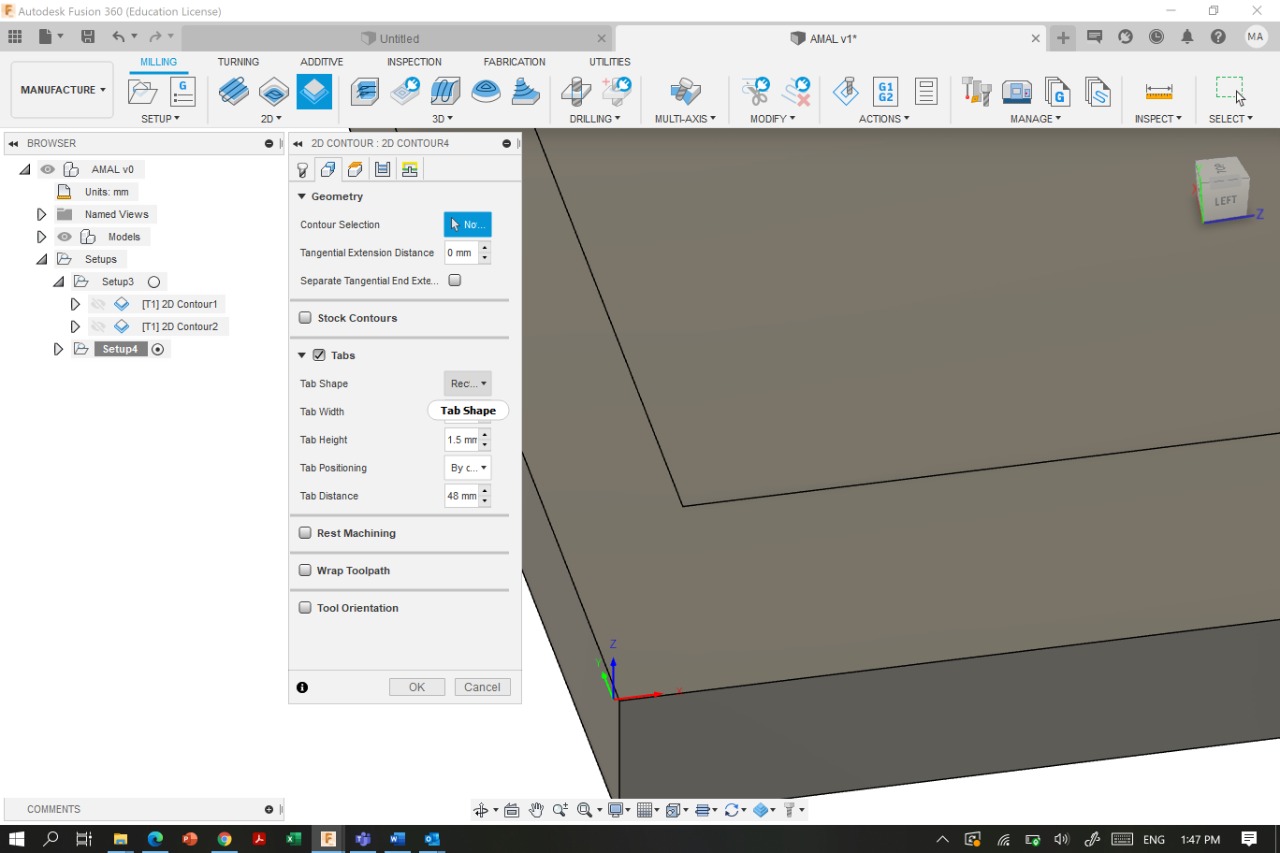Switch to the UTILITIES tab
Viewport: 1280px width, 853px height.
click(610, 62)
